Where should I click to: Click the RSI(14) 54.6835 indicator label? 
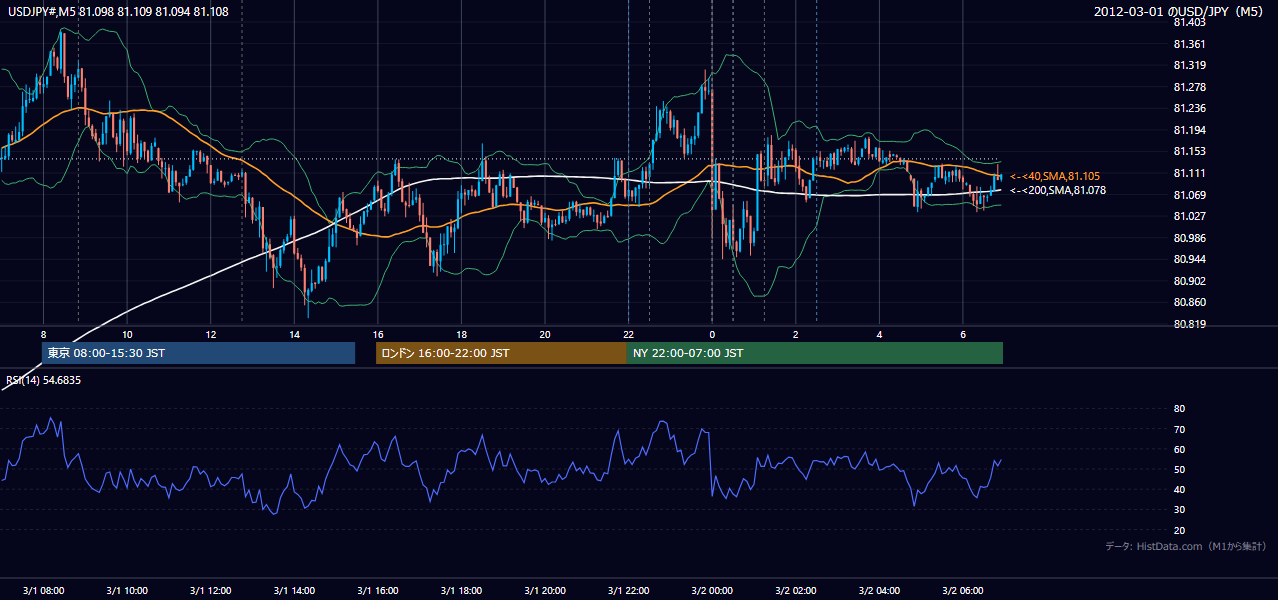tap(44, 380)
